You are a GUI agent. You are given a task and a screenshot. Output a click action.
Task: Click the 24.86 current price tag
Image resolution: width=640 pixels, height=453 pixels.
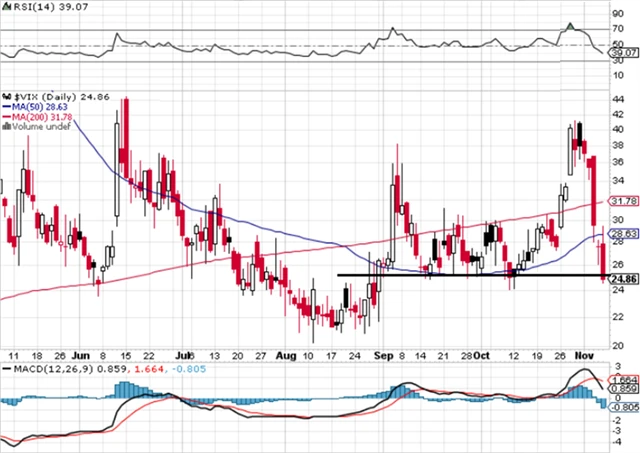624,279
